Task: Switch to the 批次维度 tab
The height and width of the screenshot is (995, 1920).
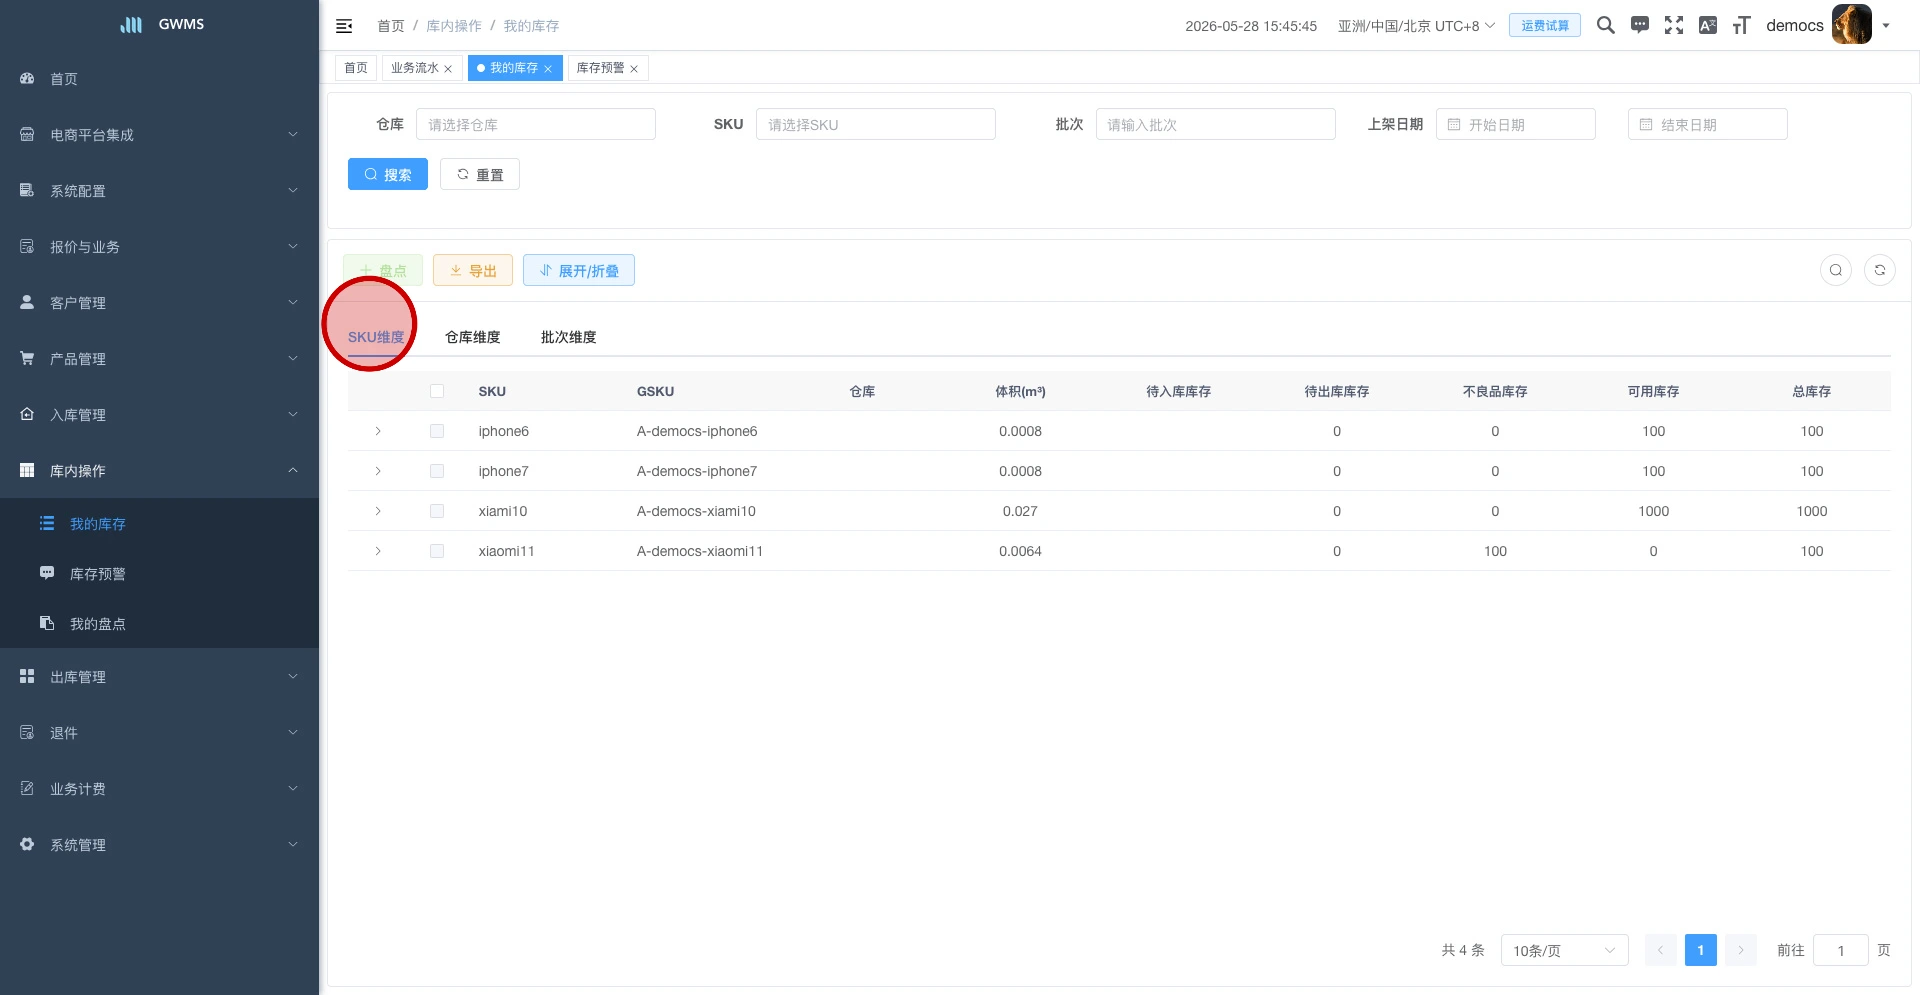Action: tap(568, 337)
